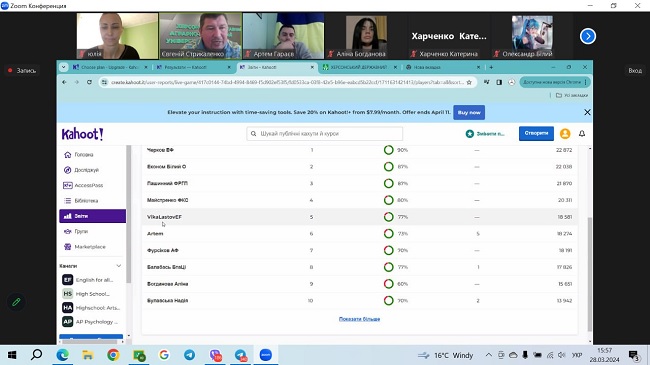
Task: Show hidden system tray icons
Action: click(x=489, y=355)
